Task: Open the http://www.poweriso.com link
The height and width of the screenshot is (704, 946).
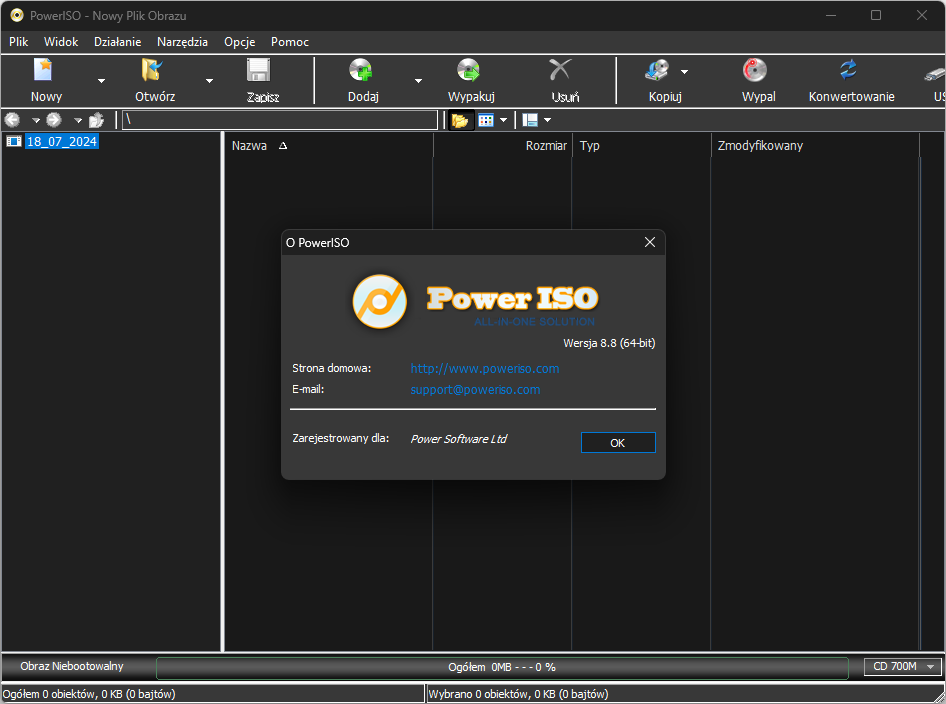Action: [x=484, y=369]
